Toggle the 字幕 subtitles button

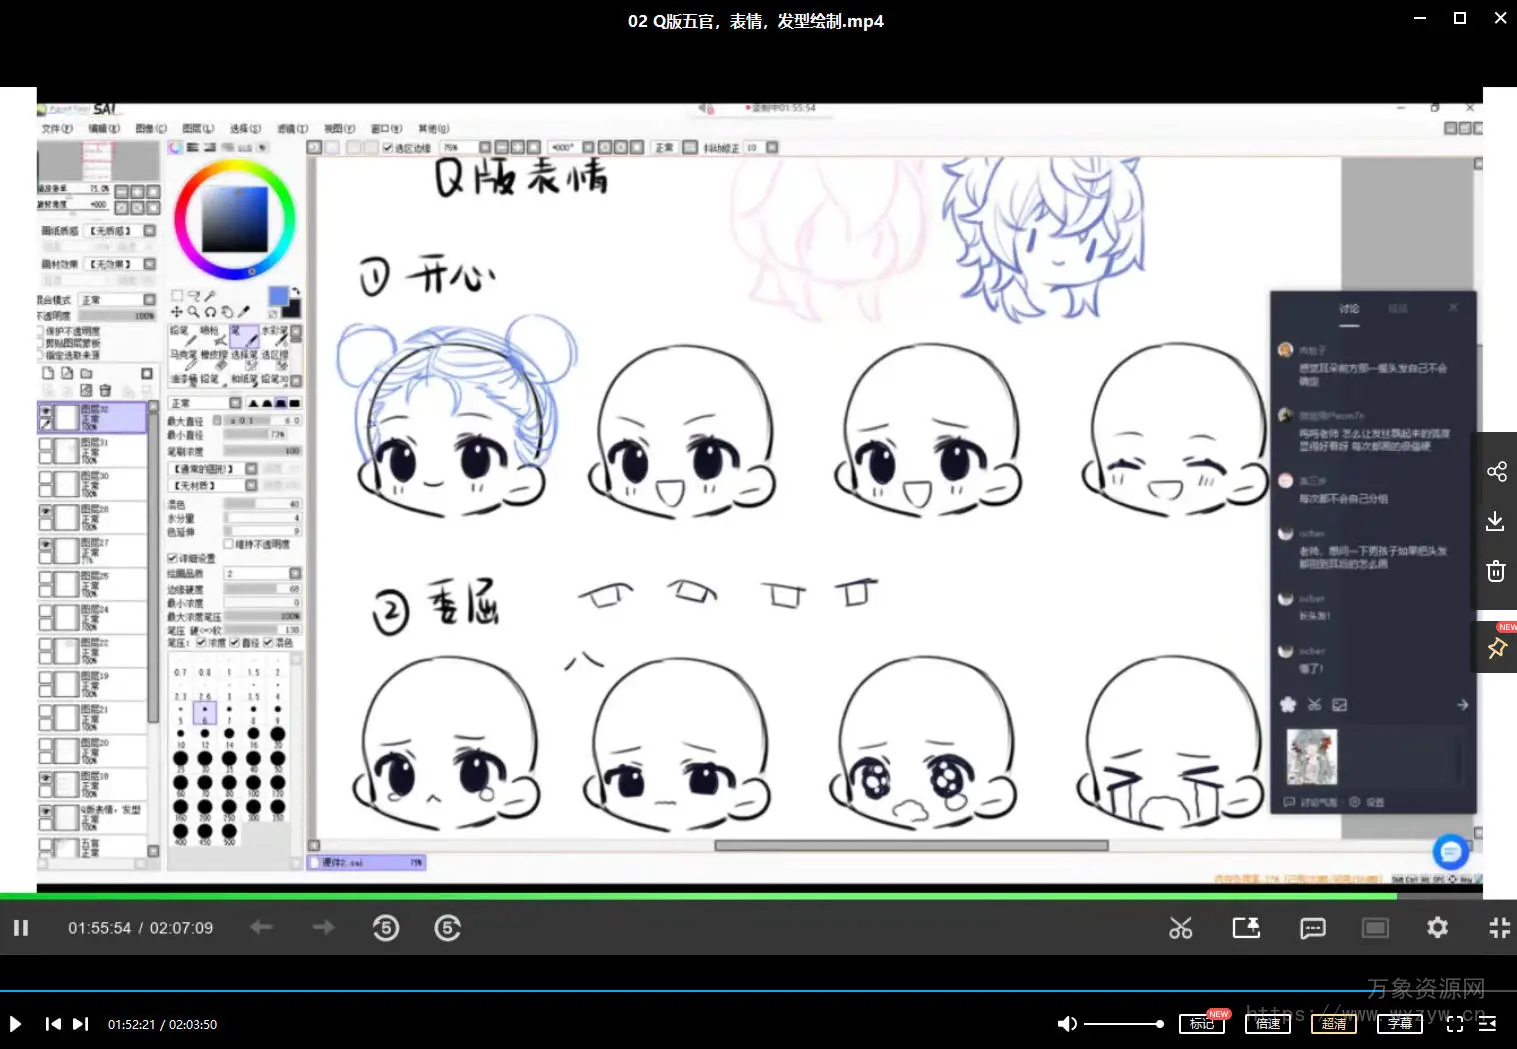[x=1399, y=1024]
